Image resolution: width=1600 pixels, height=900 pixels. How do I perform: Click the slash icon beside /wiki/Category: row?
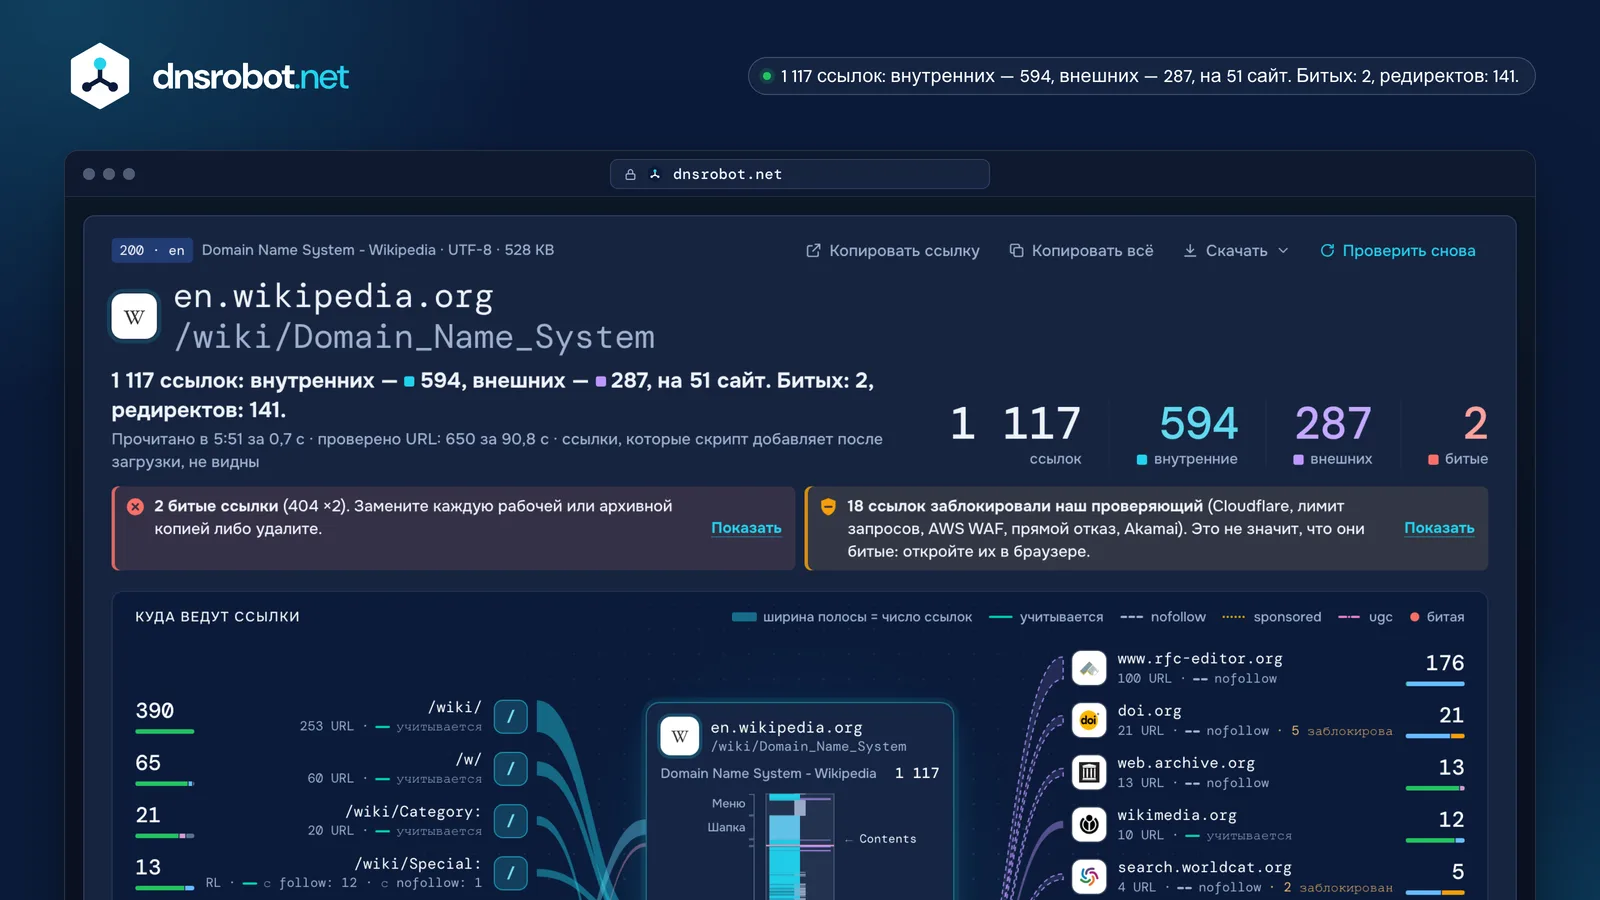[511, 820]
